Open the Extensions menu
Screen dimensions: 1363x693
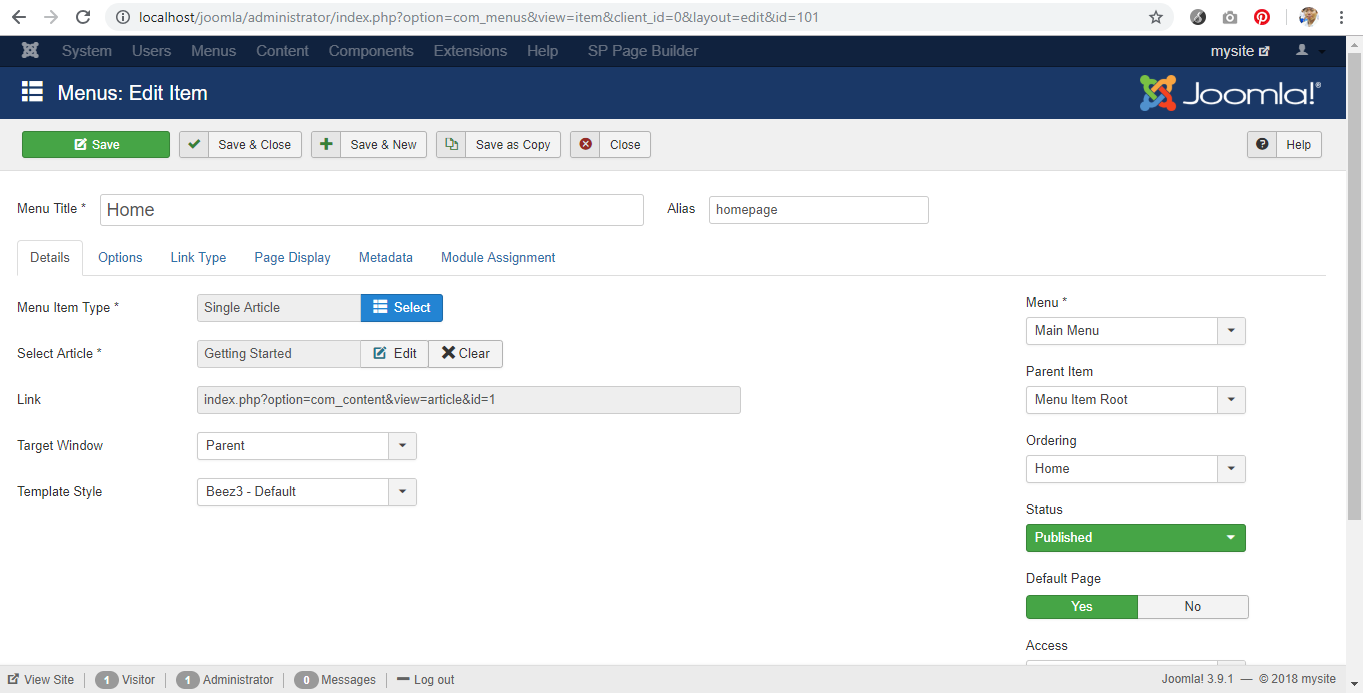(470, 51)
